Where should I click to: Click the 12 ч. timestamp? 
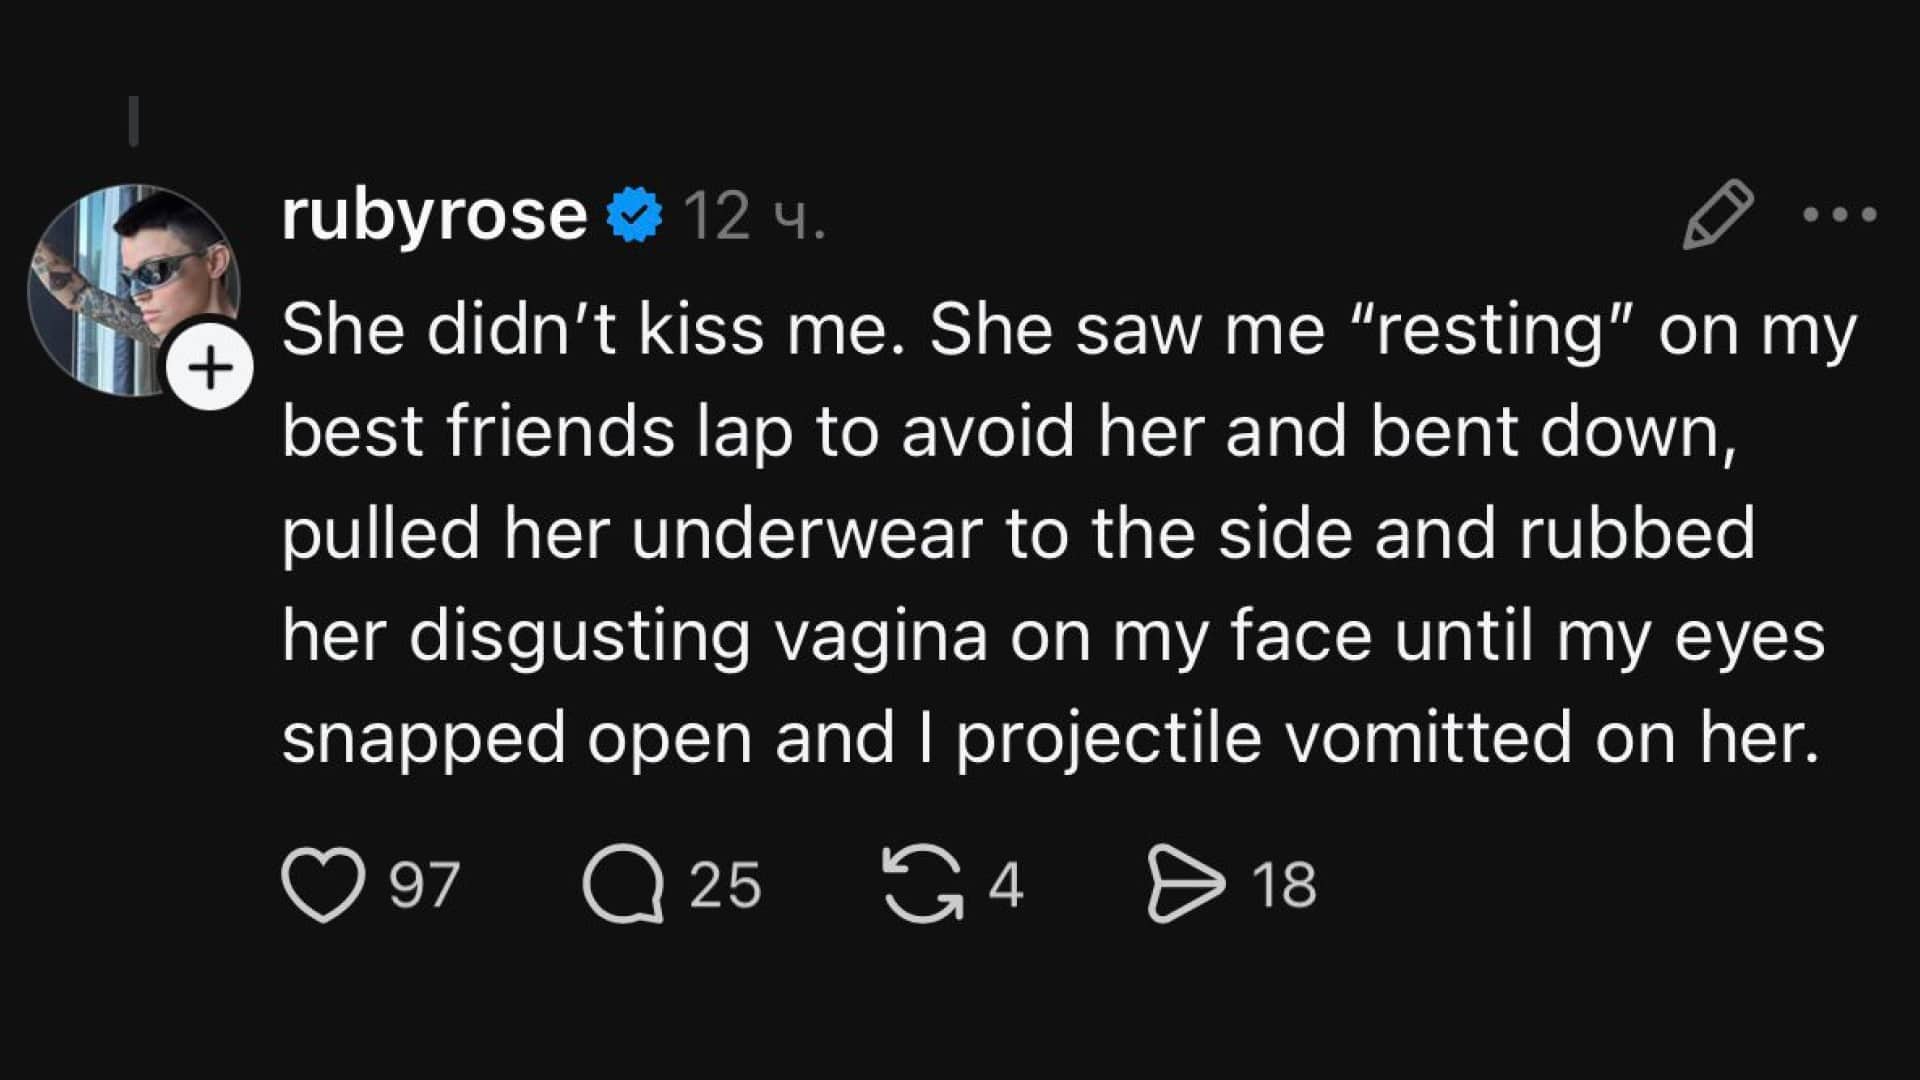754,216
